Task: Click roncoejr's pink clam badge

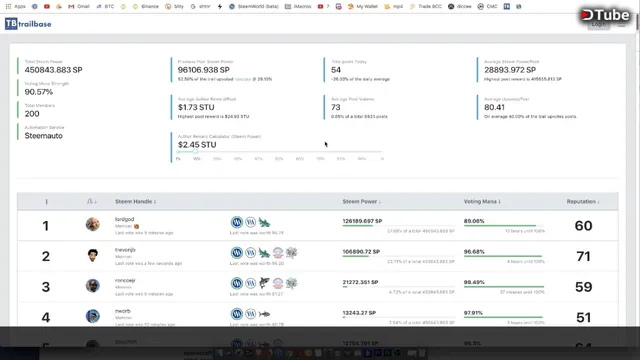Action: (278, 283)
